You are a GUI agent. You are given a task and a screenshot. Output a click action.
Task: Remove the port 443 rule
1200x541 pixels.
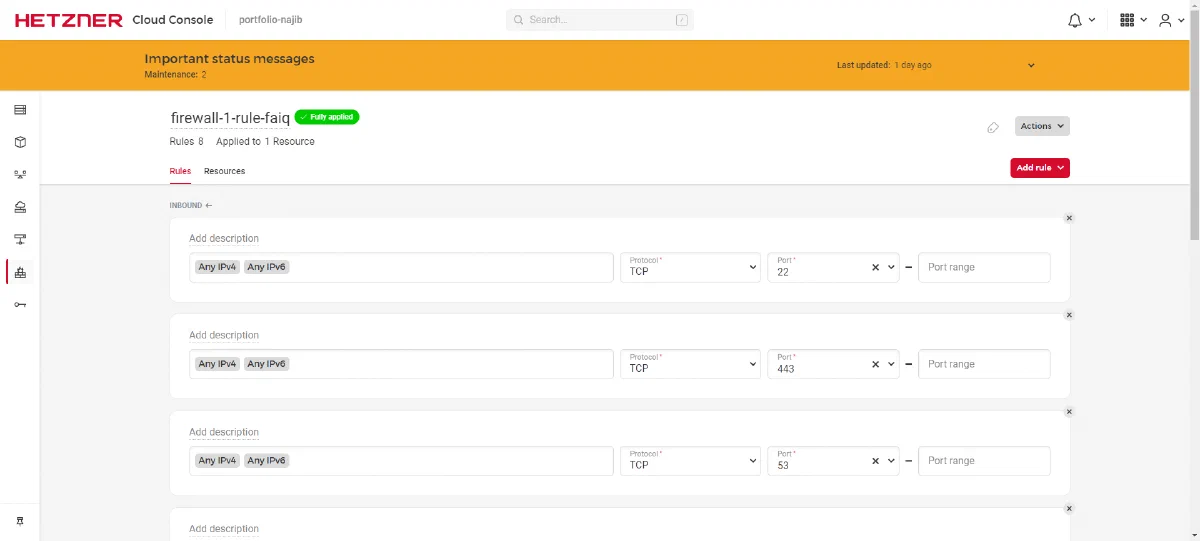[x=1069, y=315]
